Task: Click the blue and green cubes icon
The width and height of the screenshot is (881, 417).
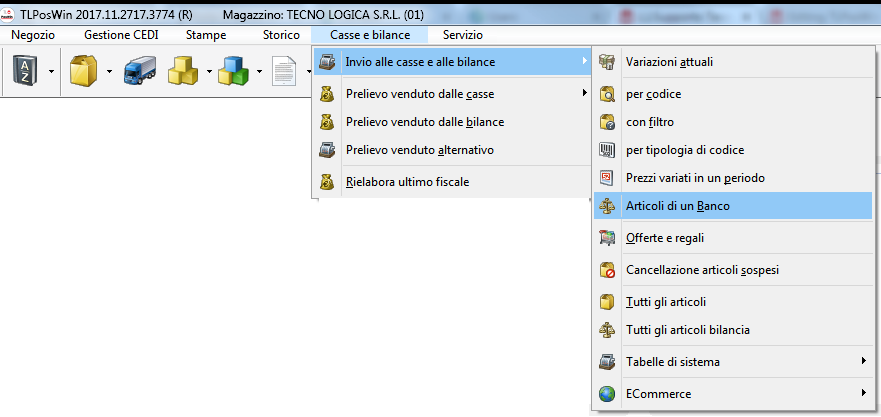Action: (234, 71)
